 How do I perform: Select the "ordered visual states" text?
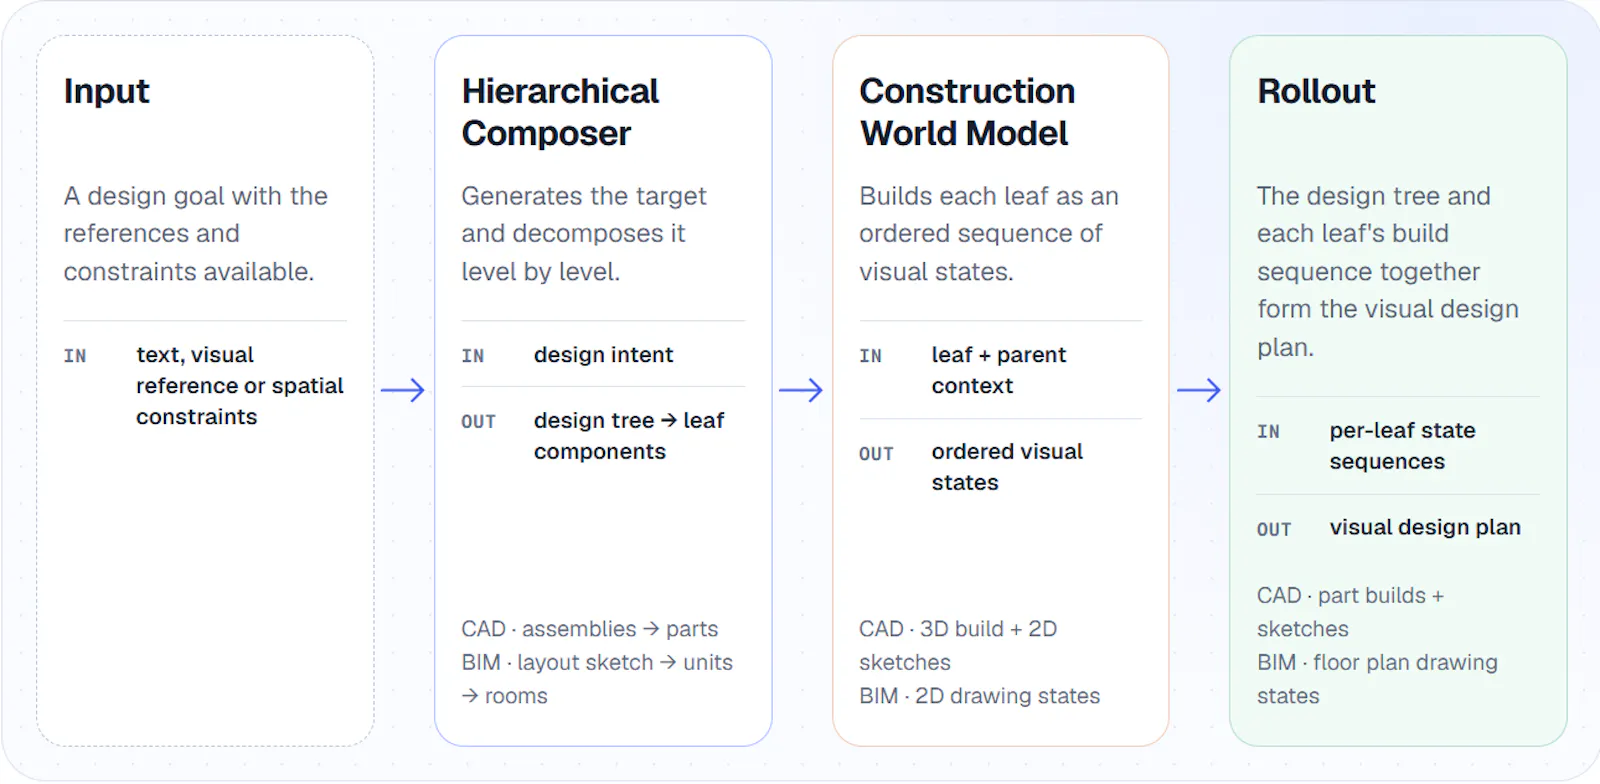coord(1007,467)
